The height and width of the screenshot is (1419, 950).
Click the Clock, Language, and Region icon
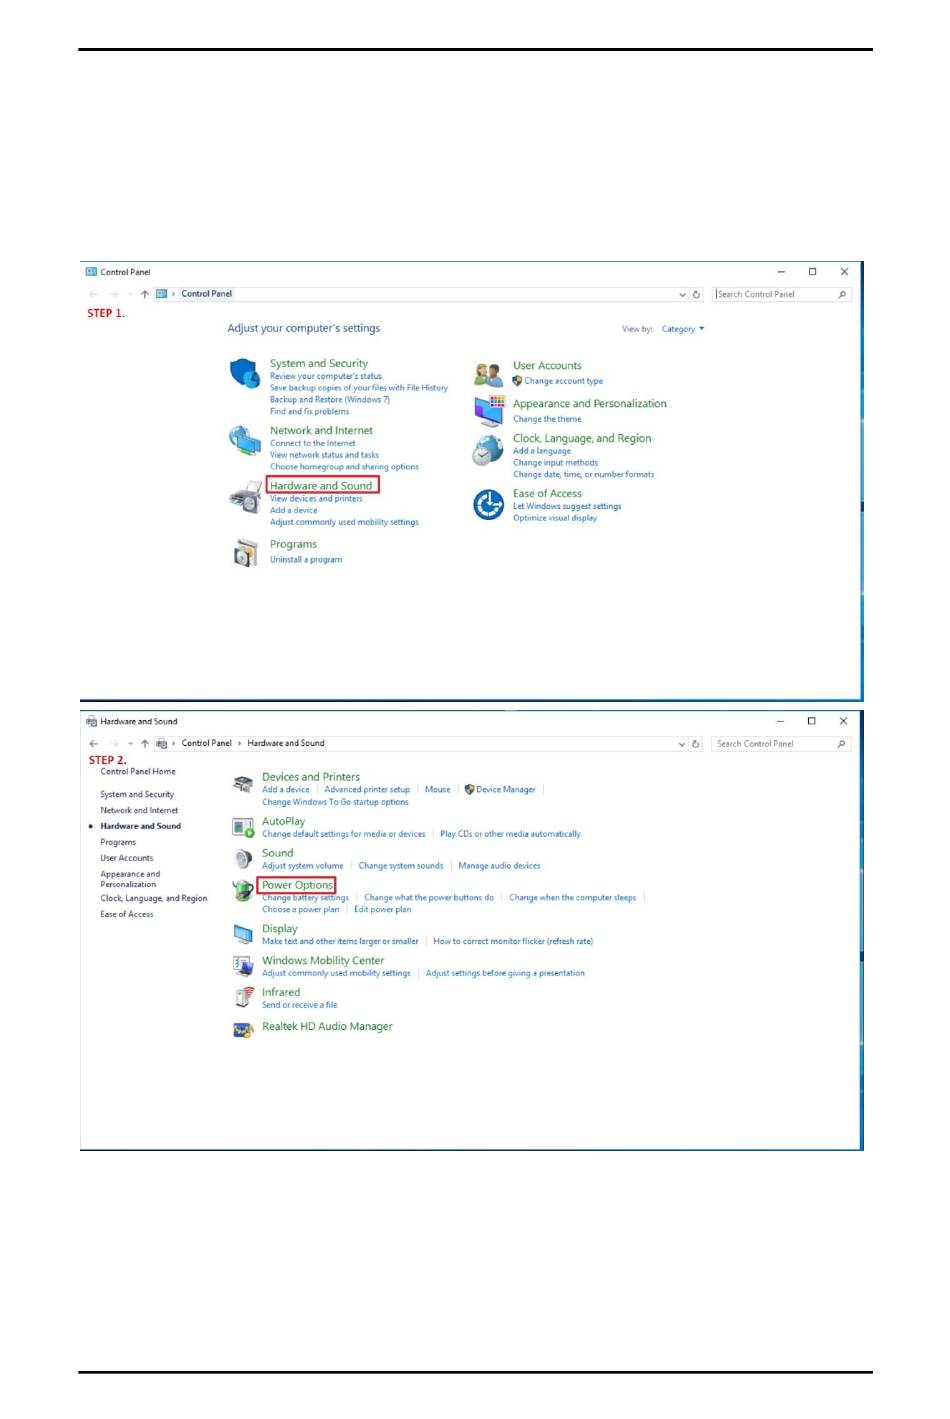tap(488, 450)
